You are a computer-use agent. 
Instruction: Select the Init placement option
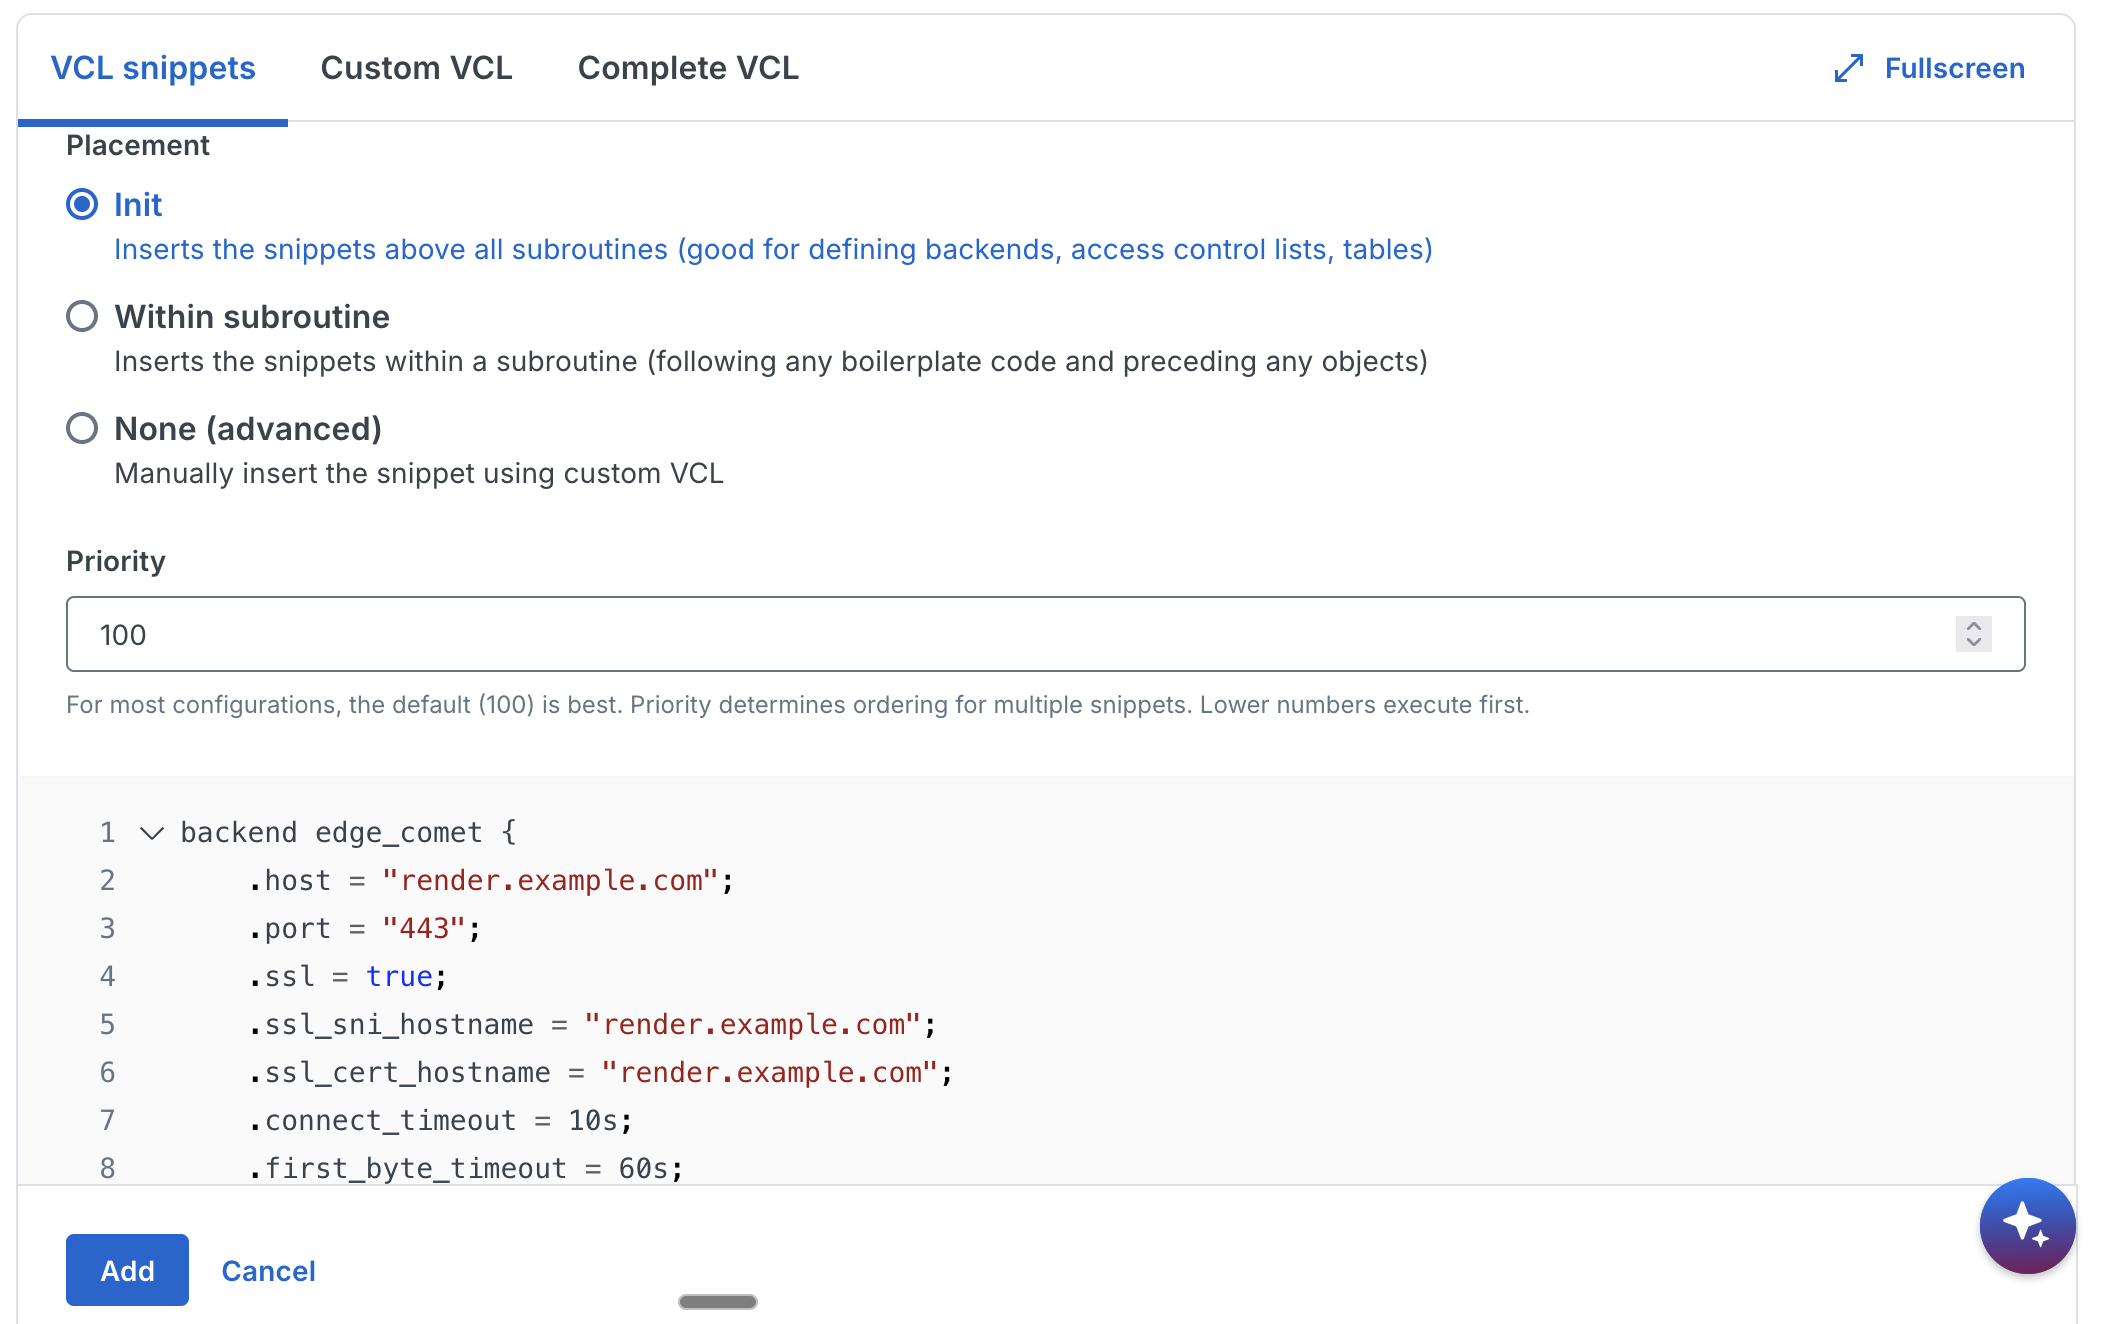(x=83, y=204)
